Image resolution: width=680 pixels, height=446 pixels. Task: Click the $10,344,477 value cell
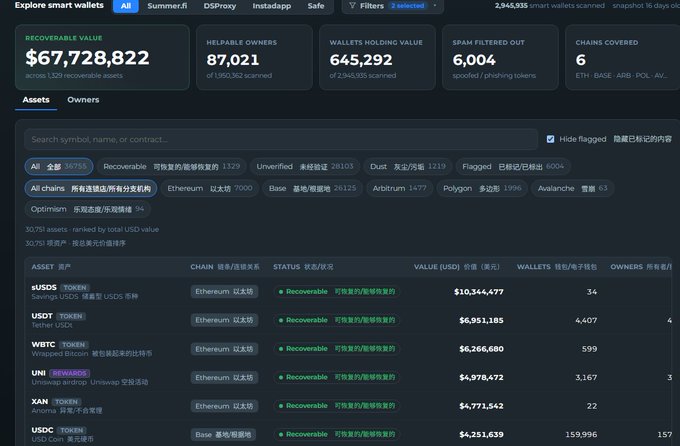click(x=479, y=292)
